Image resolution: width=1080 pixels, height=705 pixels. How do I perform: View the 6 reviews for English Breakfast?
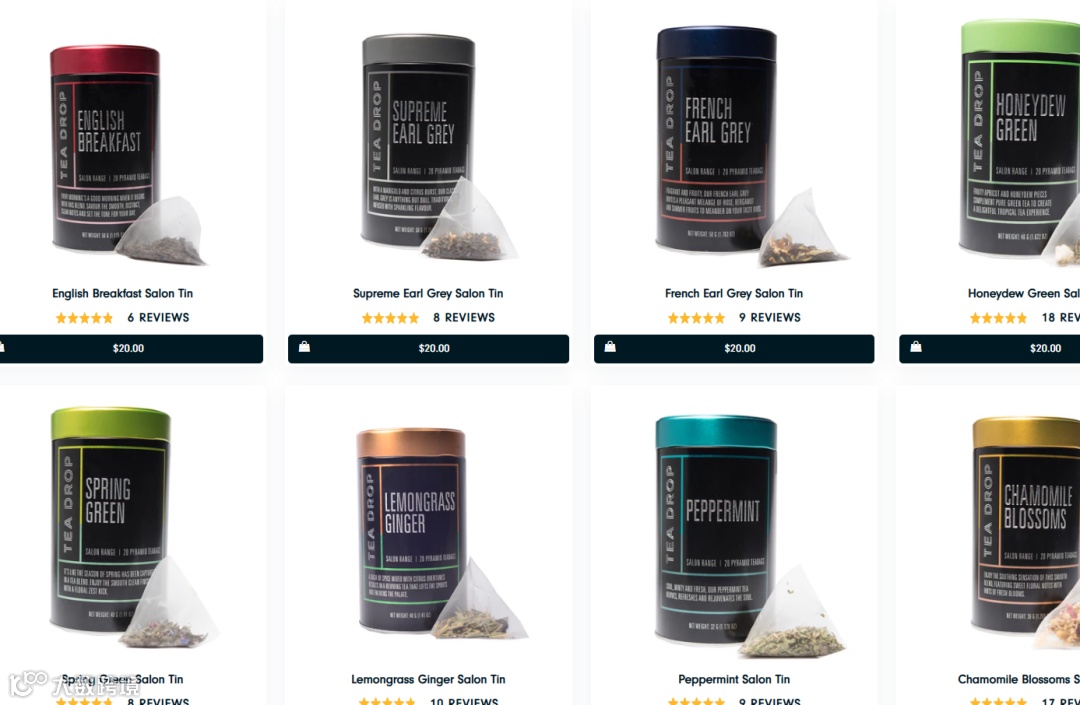pyautogui.click(x=158, y=318)
